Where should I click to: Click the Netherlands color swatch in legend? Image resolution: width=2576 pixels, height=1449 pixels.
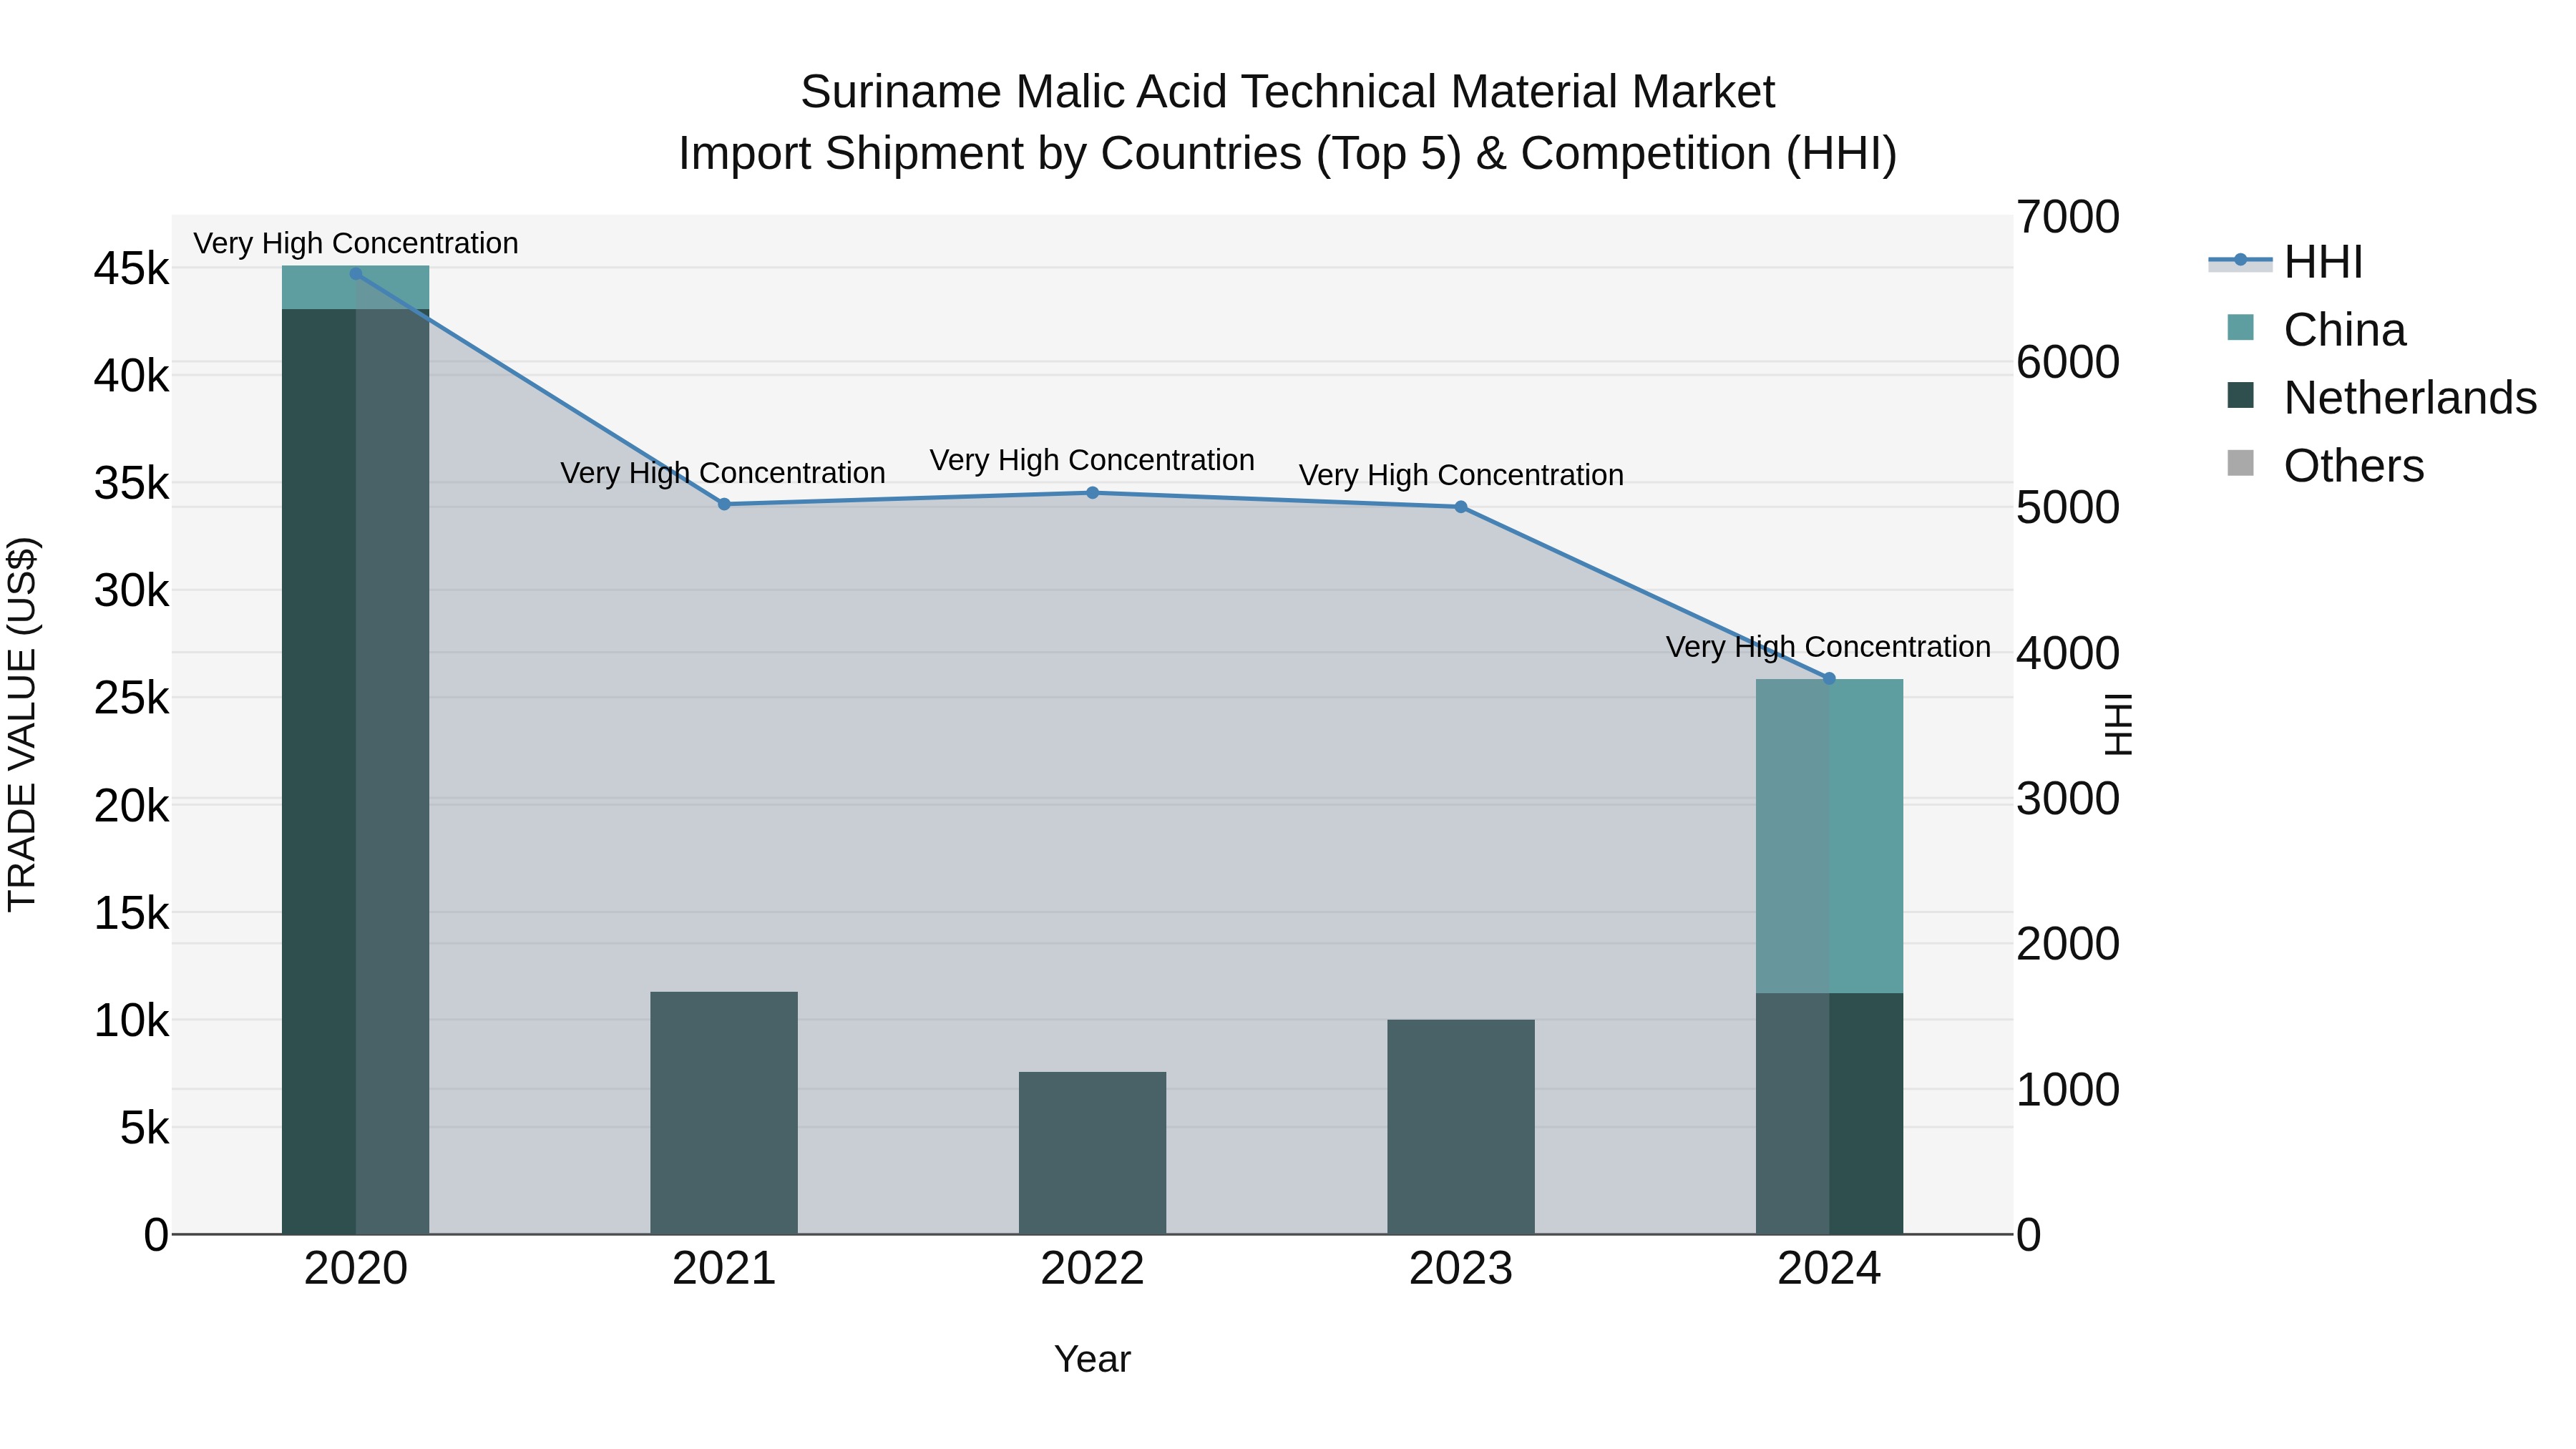[2241, 396]
